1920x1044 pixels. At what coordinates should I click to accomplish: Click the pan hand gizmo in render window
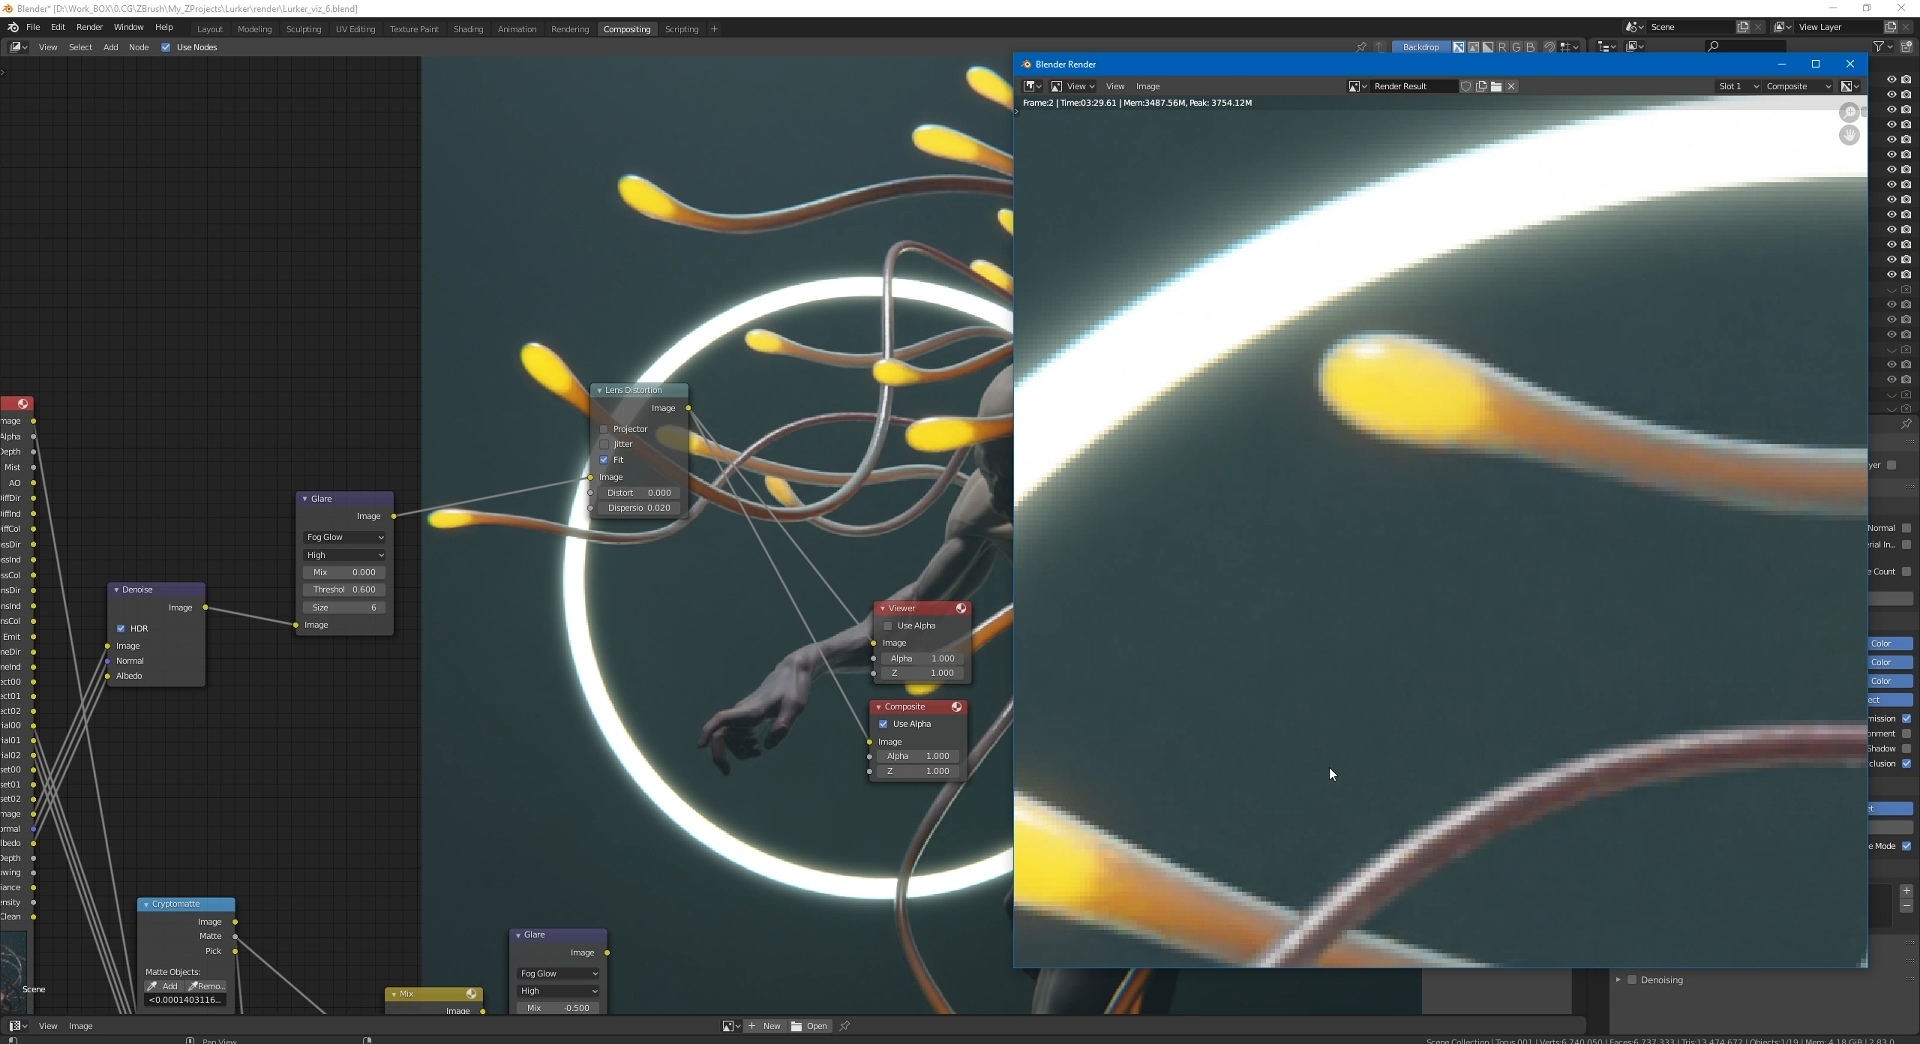1849,135
